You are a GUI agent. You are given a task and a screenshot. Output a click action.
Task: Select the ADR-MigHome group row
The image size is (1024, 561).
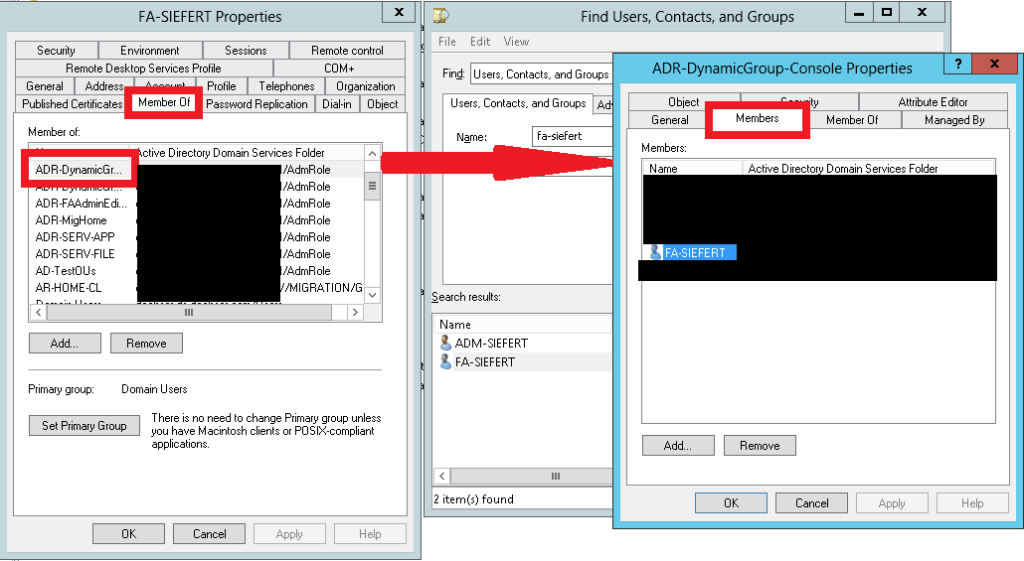[71, 220]
